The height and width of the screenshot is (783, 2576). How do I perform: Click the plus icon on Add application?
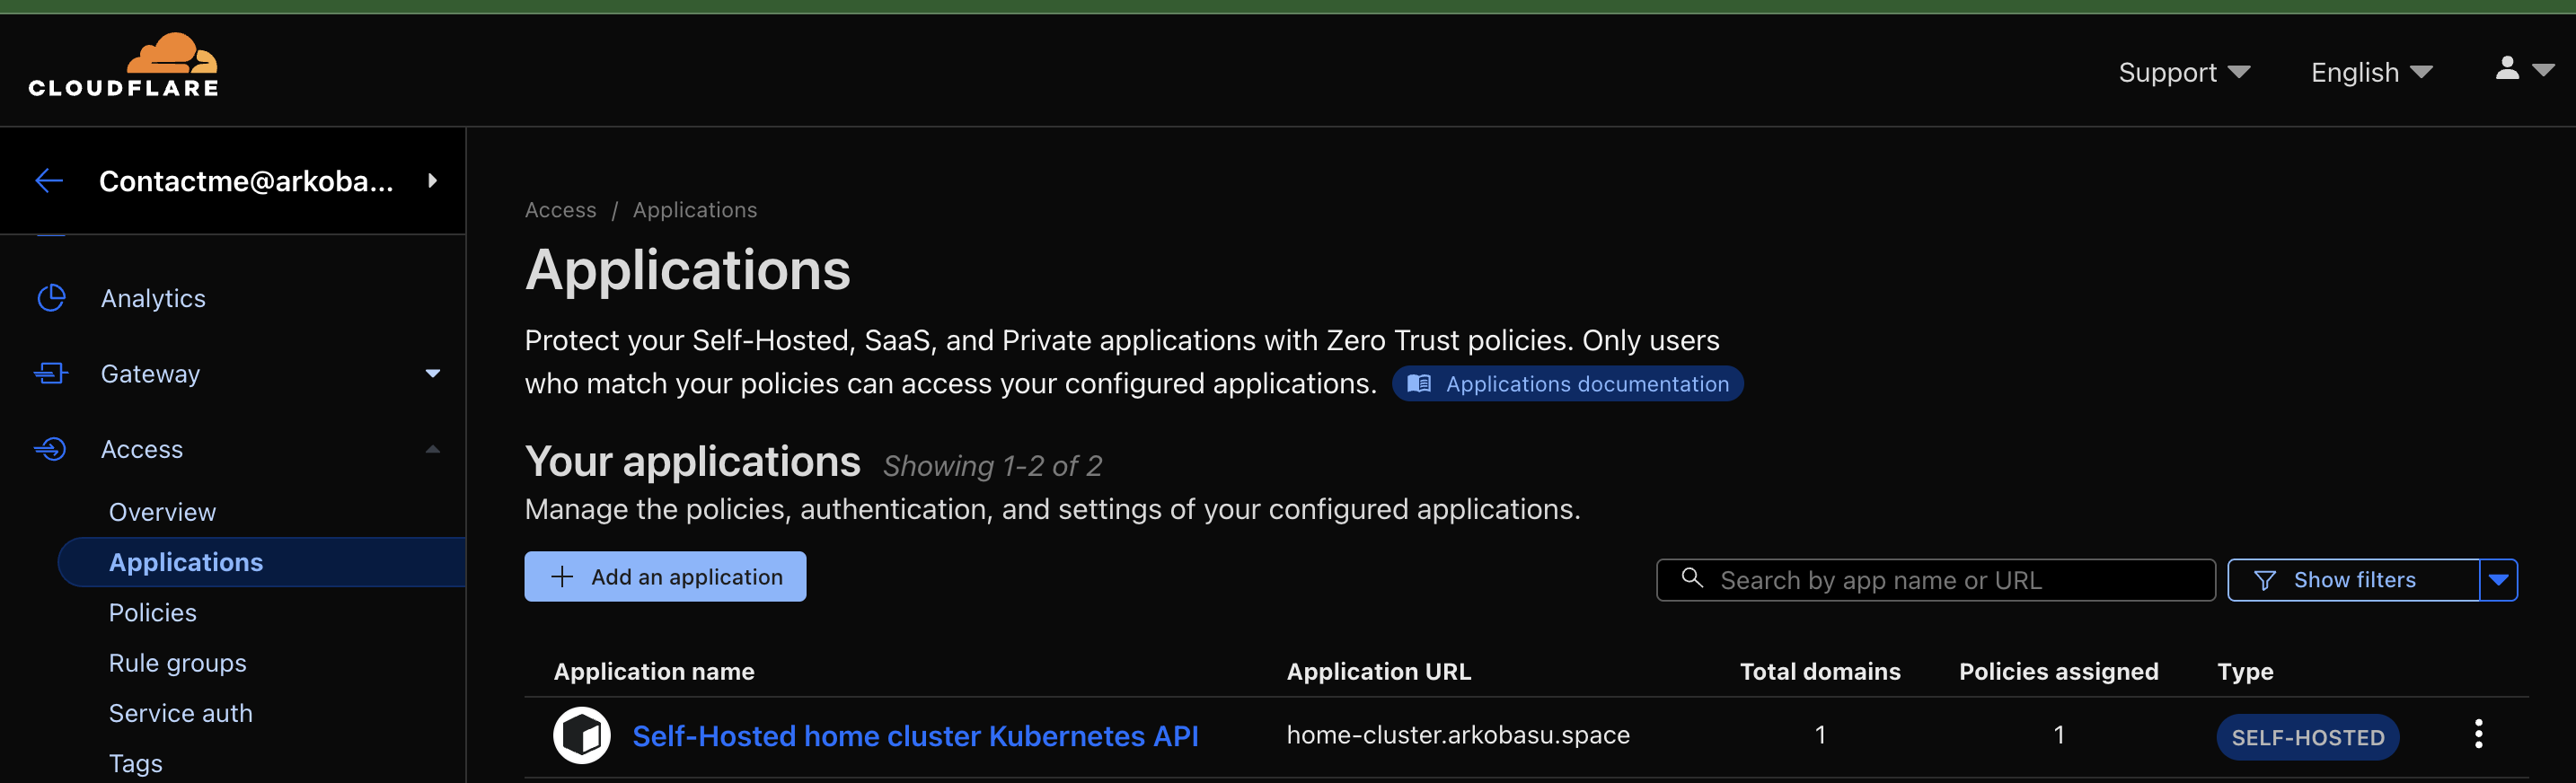click(x=562, y=577)
